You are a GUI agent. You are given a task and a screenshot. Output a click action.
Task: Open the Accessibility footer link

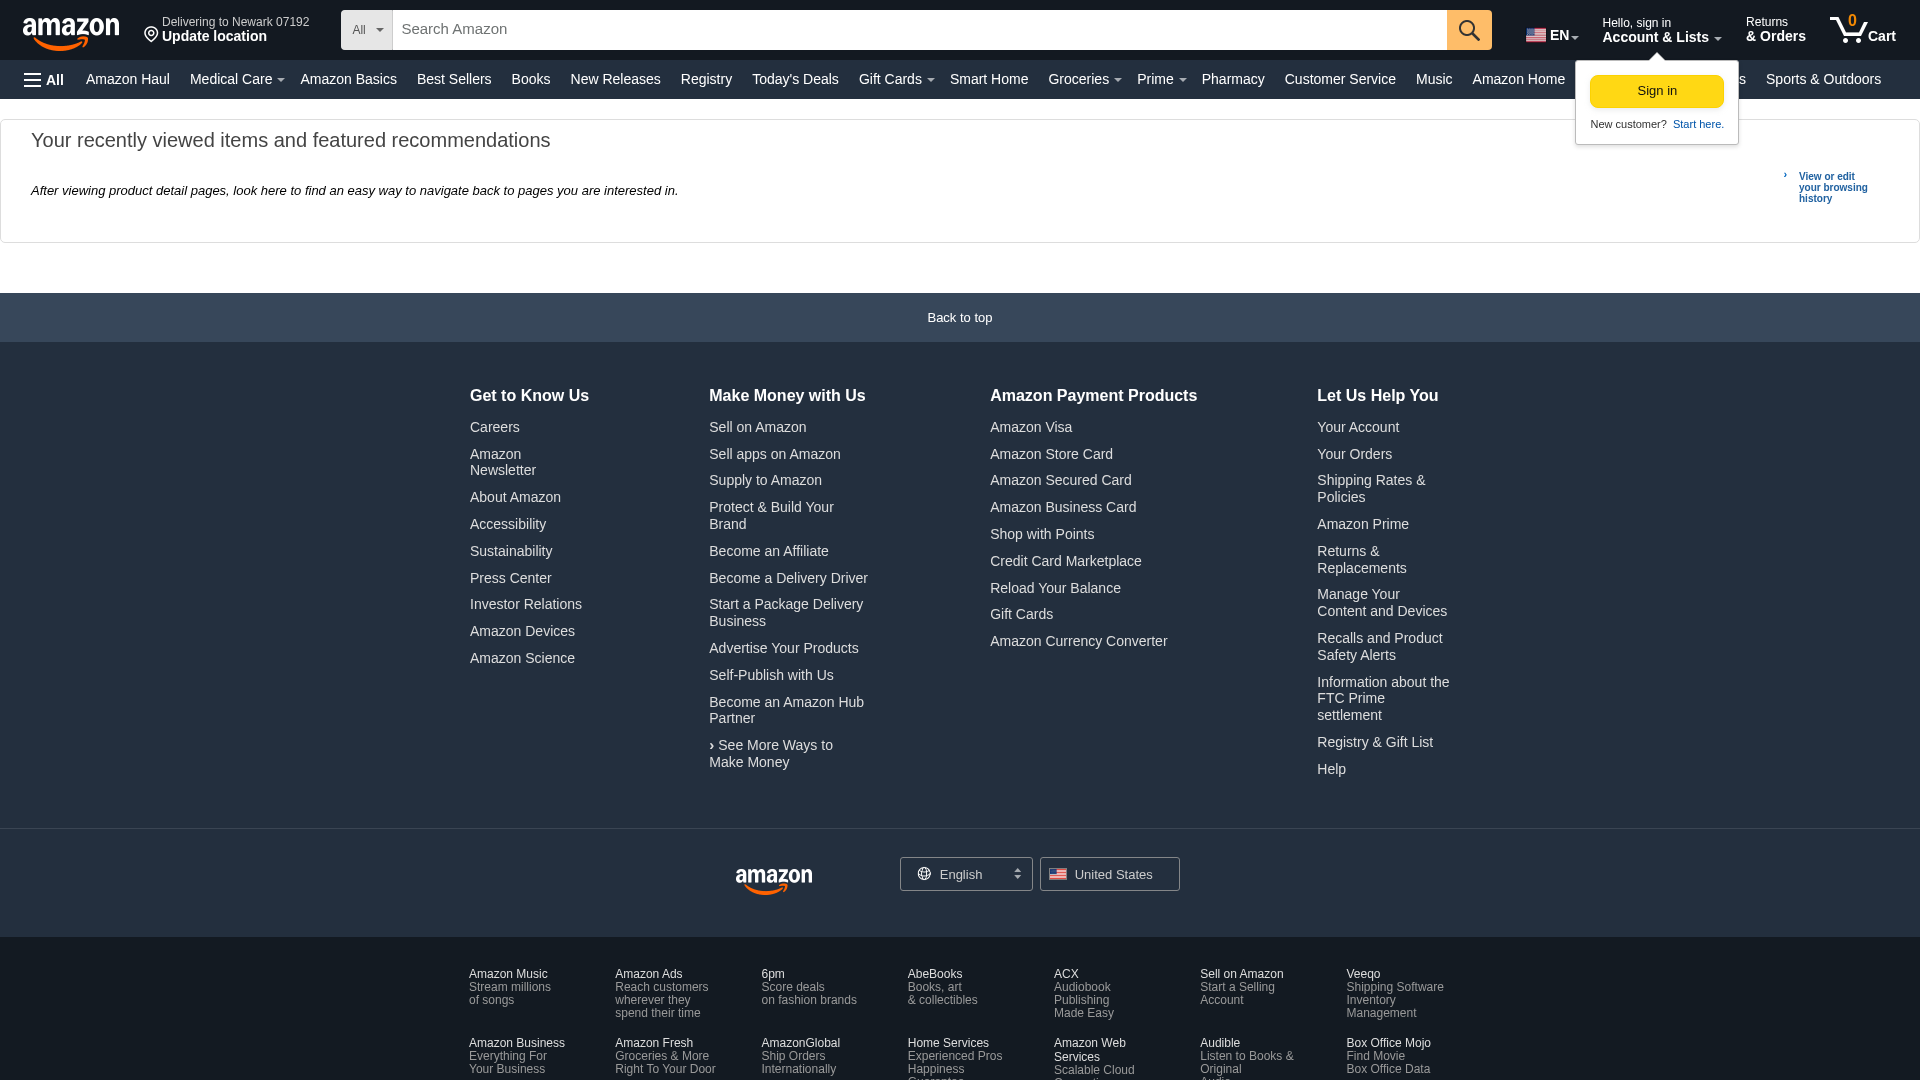click(508, 524)
